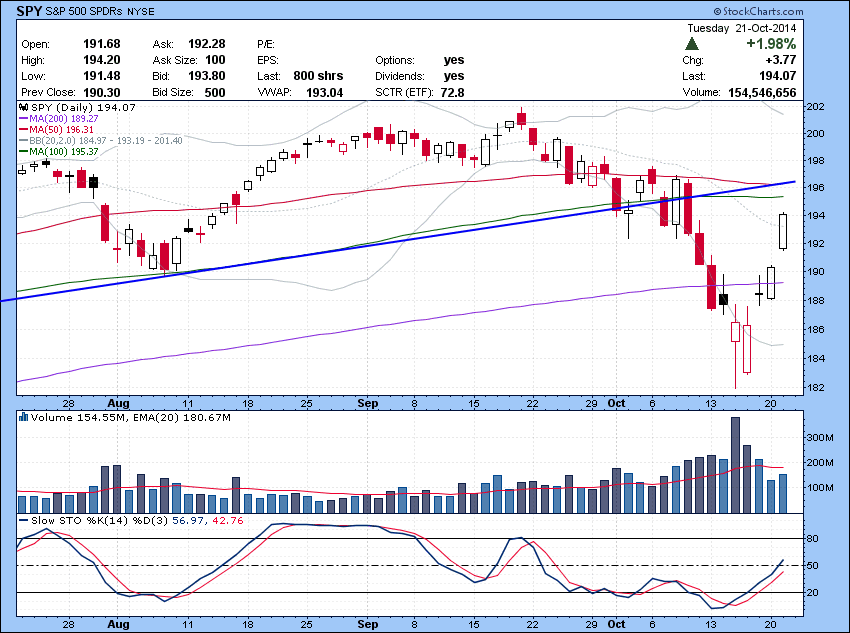Click the 'Volume 154.55M, EMA(20) 180.67M' legend

(131, 417)
